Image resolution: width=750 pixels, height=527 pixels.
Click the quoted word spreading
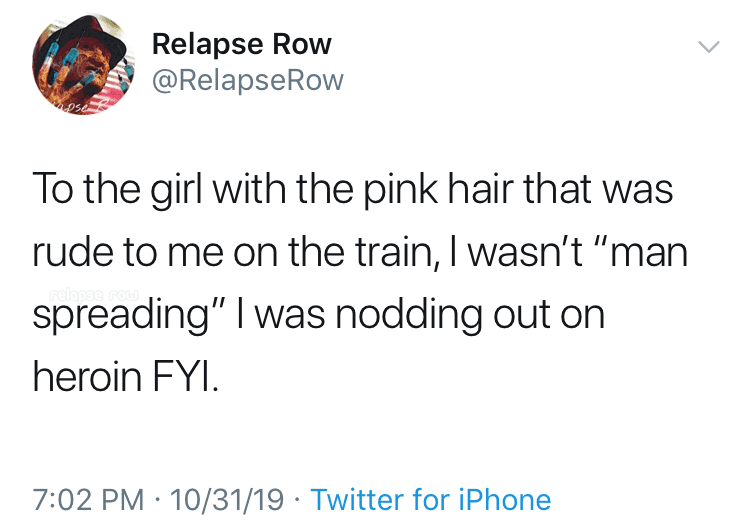point(120,316)
